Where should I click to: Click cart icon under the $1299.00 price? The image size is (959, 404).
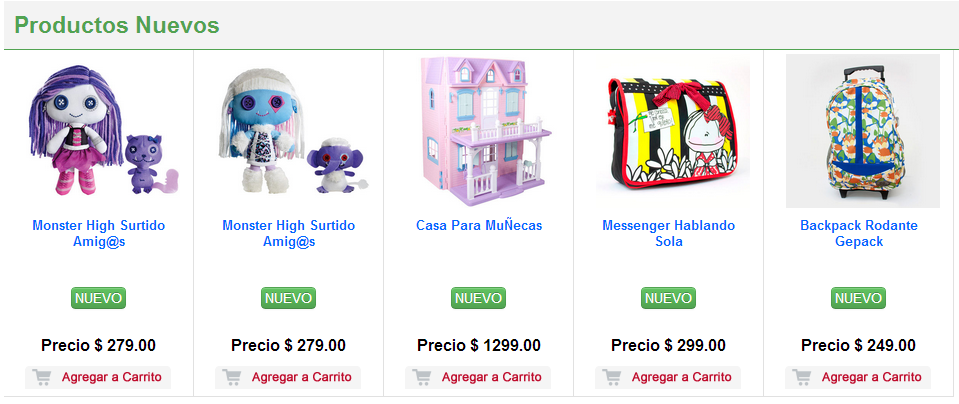(421, 377)
